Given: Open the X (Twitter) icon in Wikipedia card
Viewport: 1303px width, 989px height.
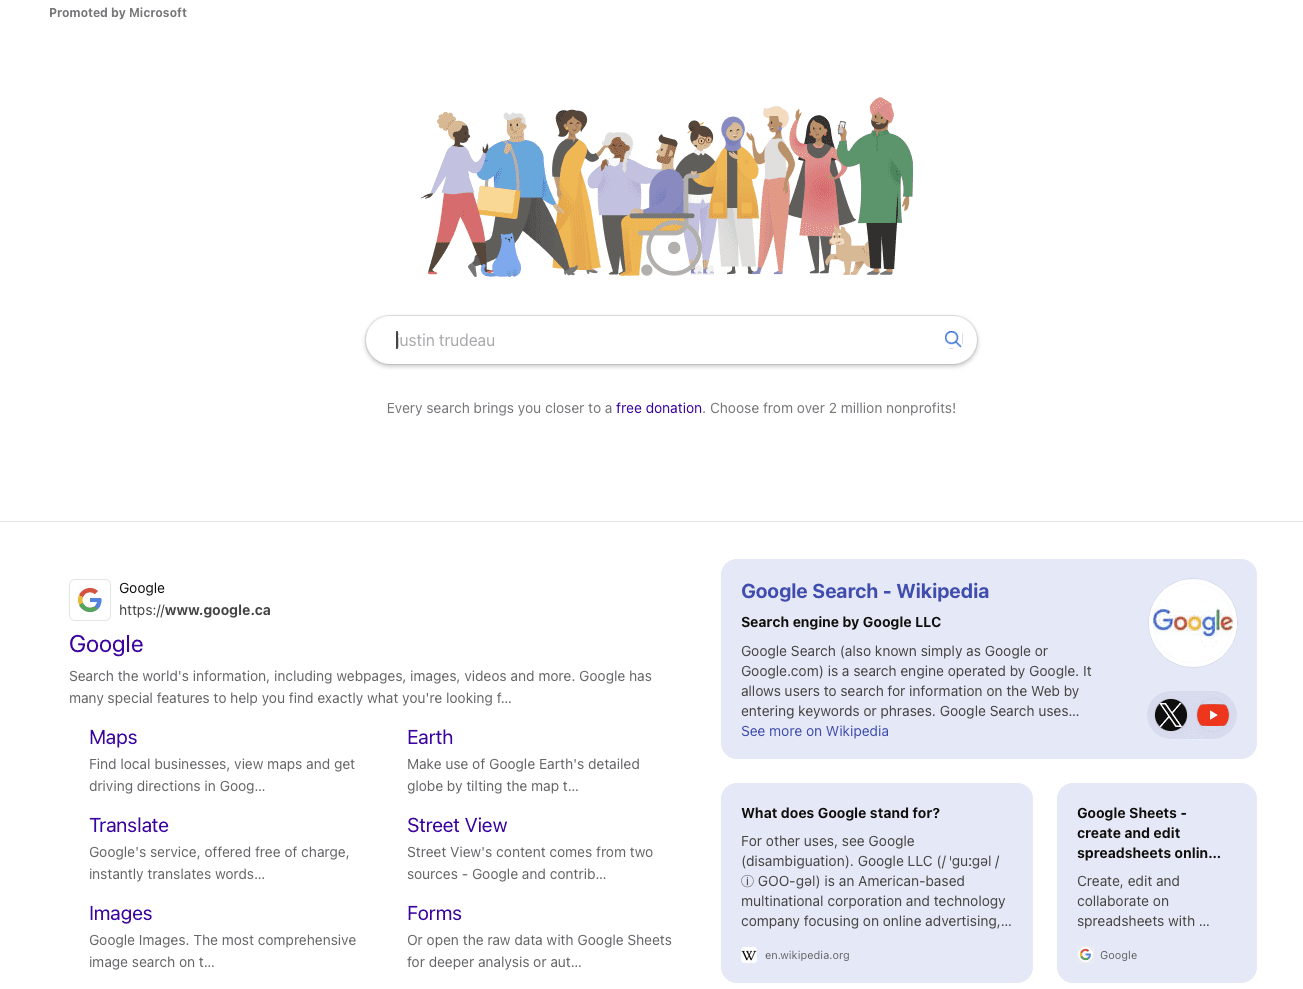Looking at the screenshot, I should click(x=1170, y=715).
